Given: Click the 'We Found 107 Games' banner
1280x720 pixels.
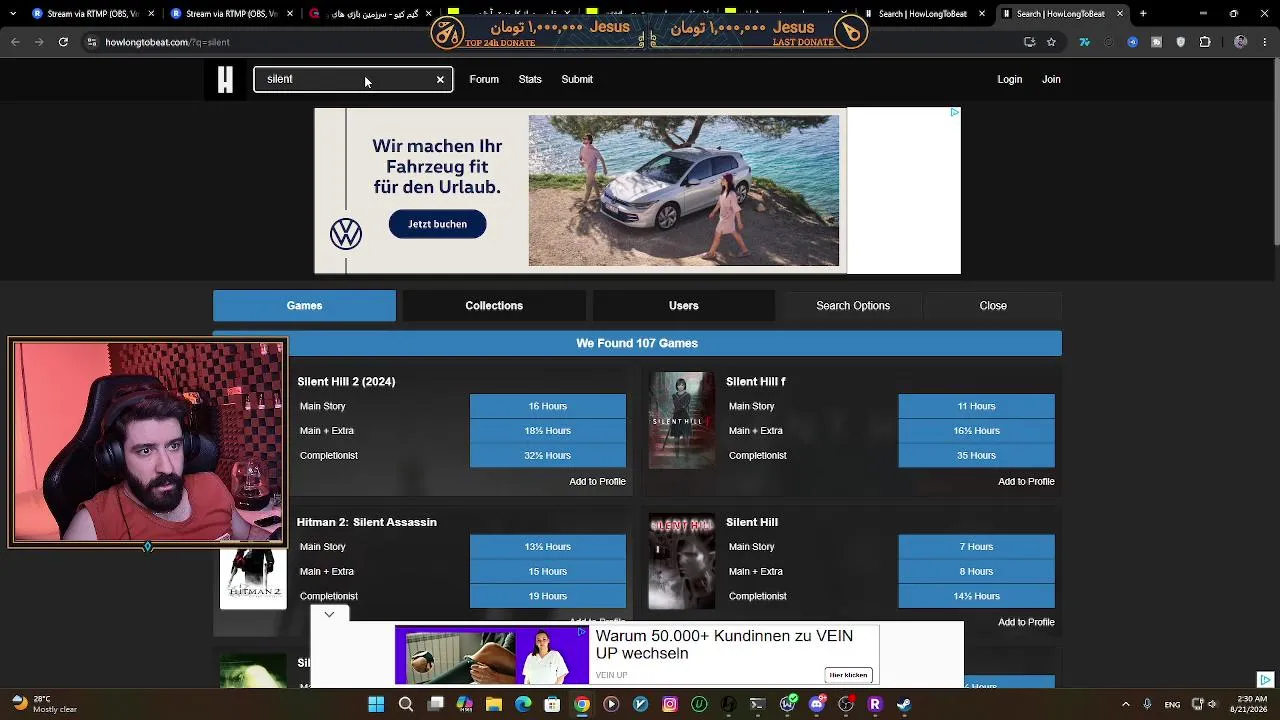Looking at the screenshot, I should tap(637, 343).
